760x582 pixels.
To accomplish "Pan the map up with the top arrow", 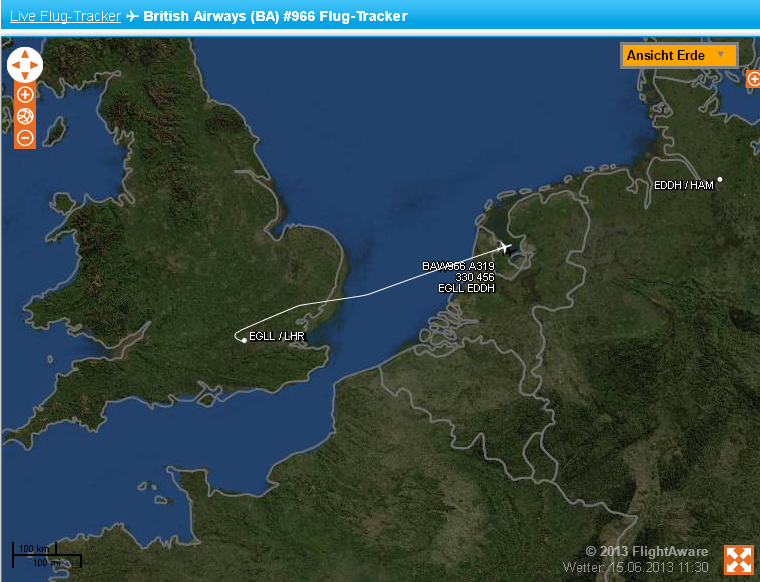I will pos(25,55).
